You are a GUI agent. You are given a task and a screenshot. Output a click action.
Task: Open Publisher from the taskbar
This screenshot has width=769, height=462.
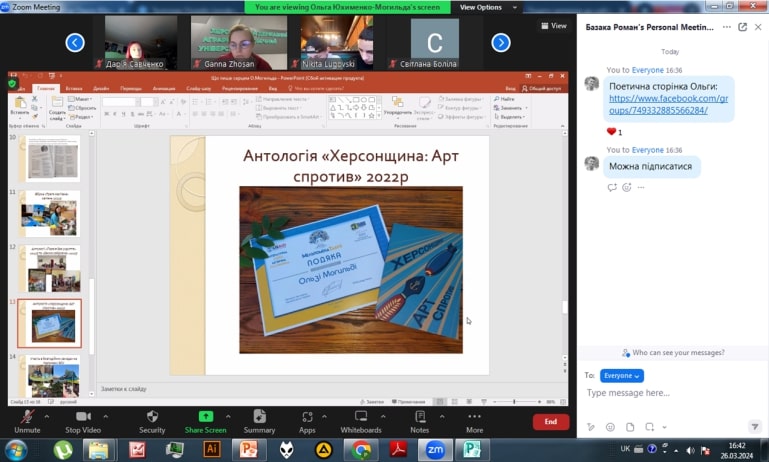pos(471,450)
